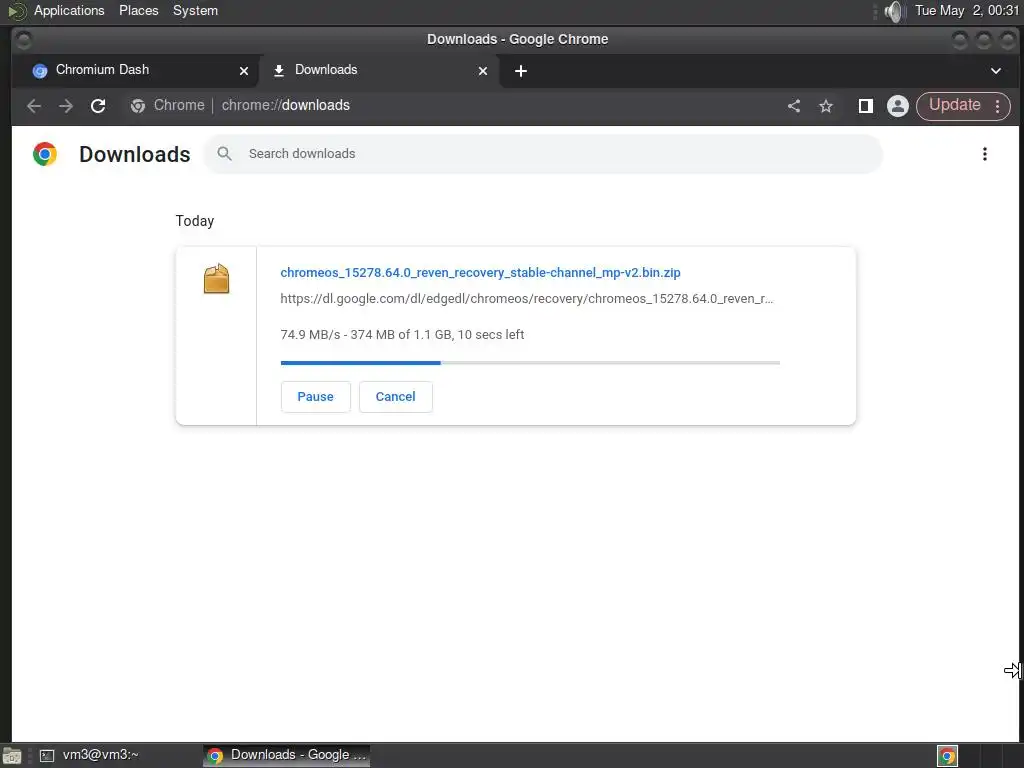
Task: Open the System menu
Action: (x=195, y=10)
